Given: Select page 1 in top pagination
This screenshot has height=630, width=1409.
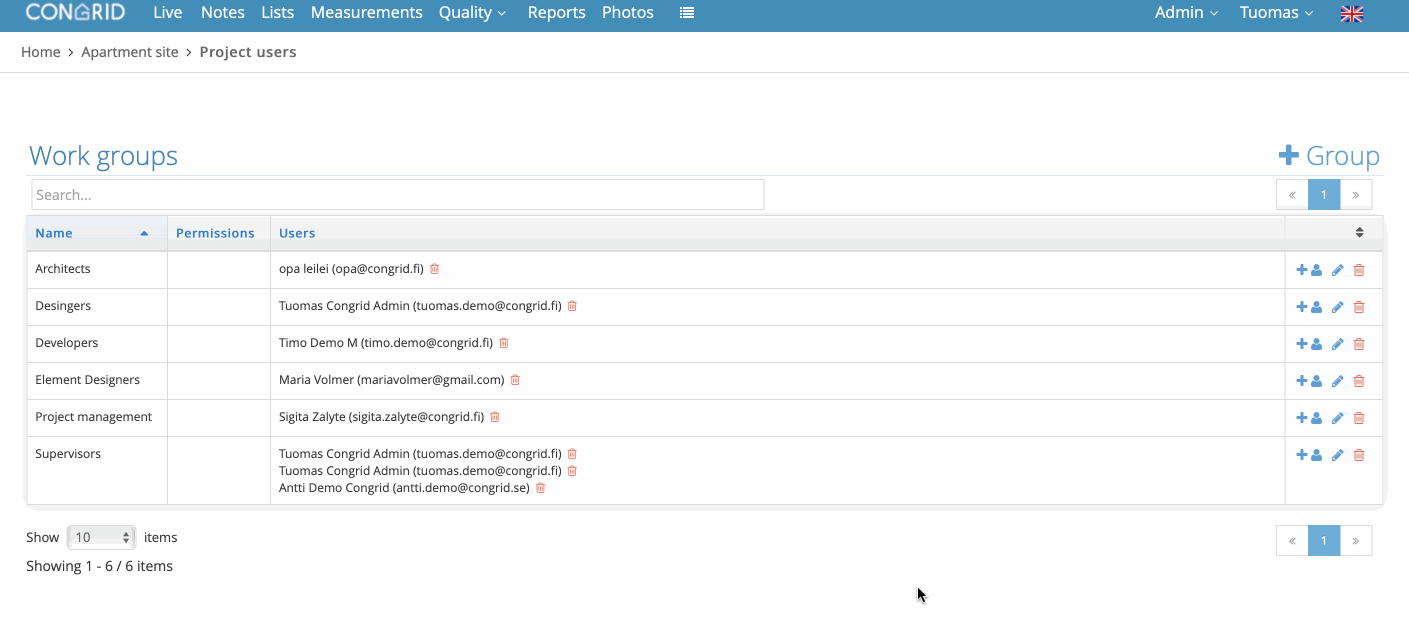Looking at the screenshot, I should 1324,195.
